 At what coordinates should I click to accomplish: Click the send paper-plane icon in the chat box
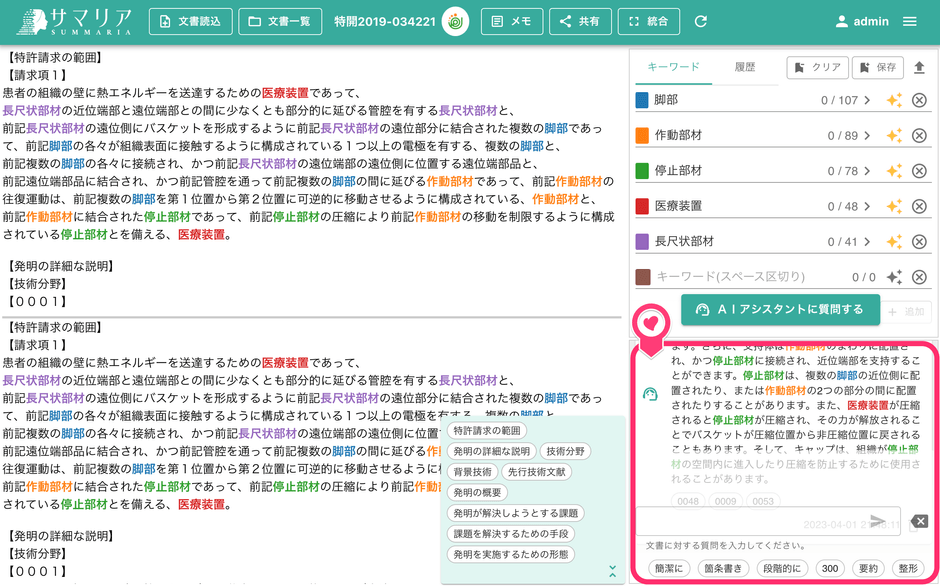(x=878, y=522)
